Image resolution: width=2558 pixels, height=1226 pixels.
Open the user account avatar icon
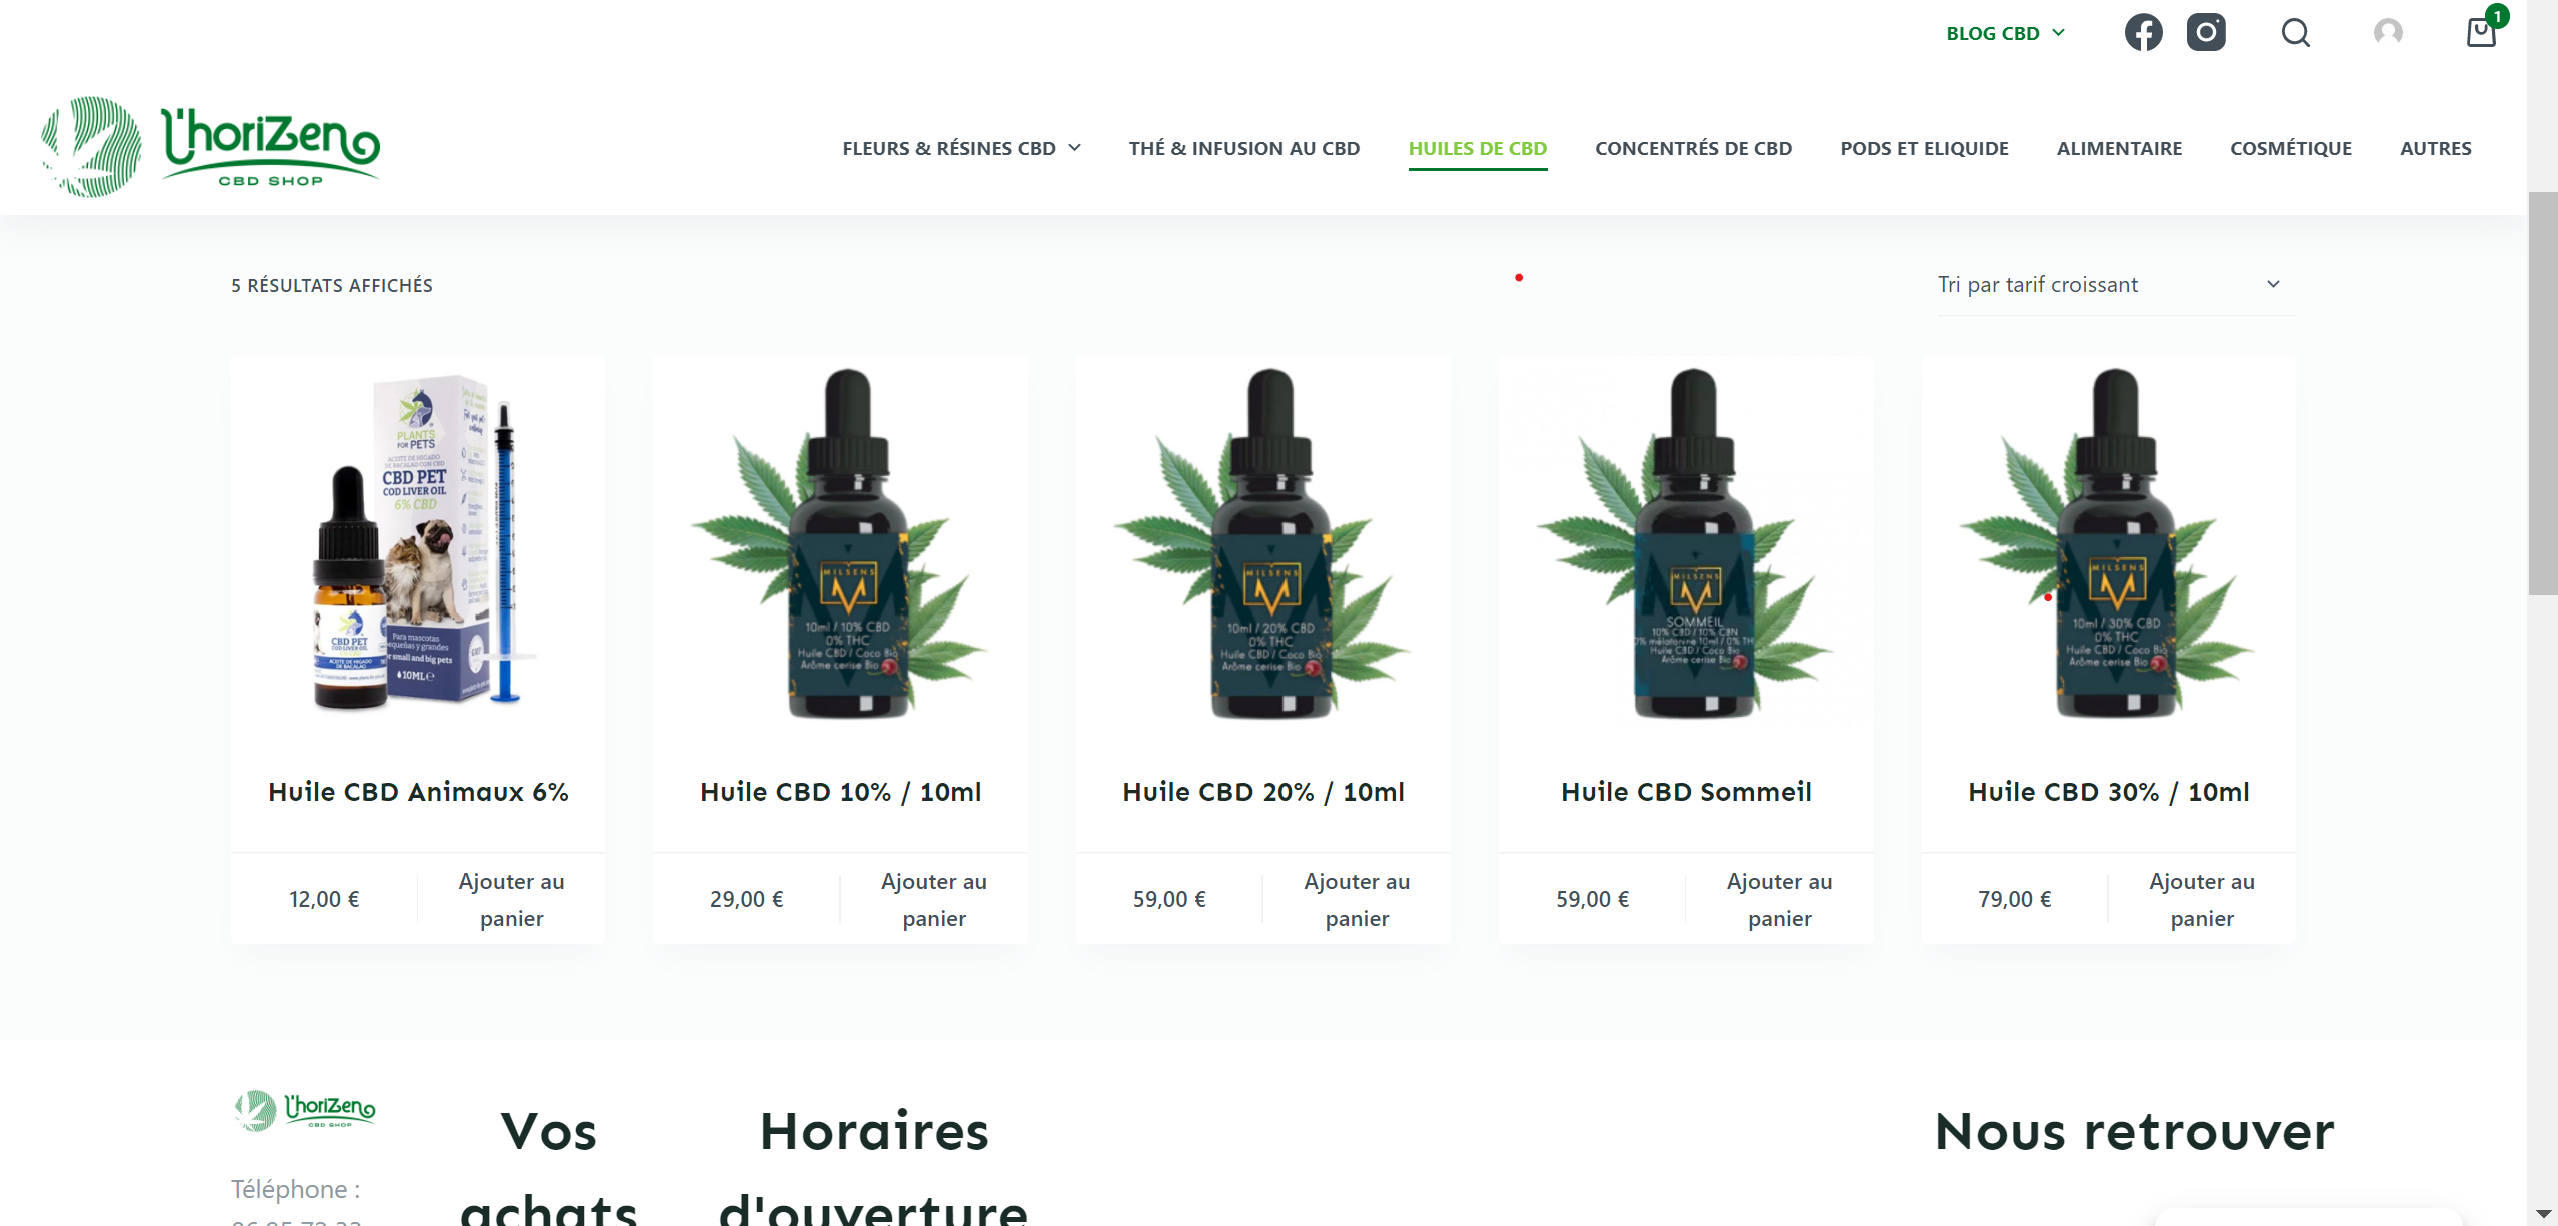coord(2388,33)
